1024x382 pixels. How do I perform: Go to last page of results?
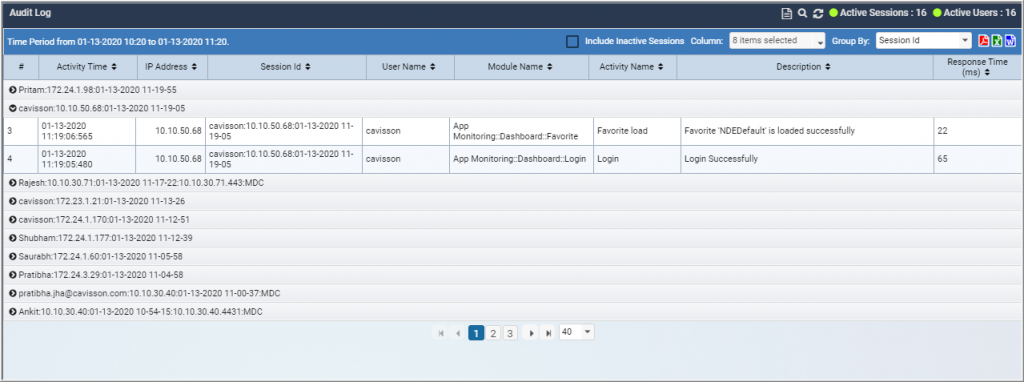click(549, 333)
